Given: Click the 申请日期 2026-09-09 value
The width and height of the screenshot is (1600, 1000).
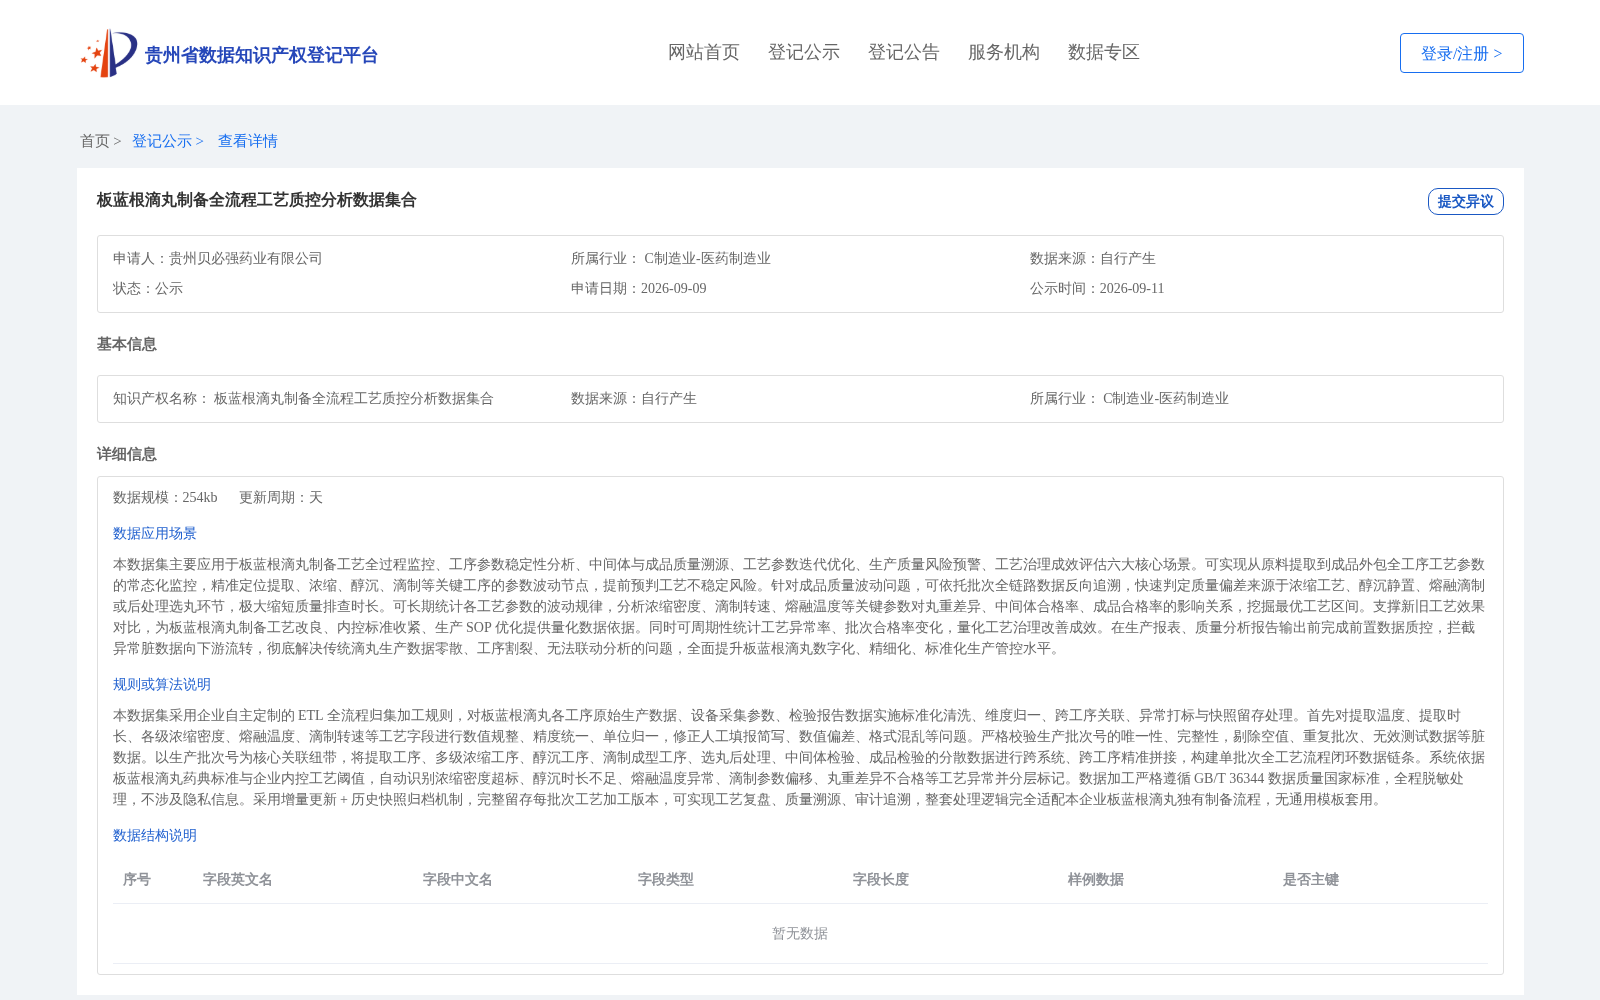Looking at the screenshot, I should (673, 288).
